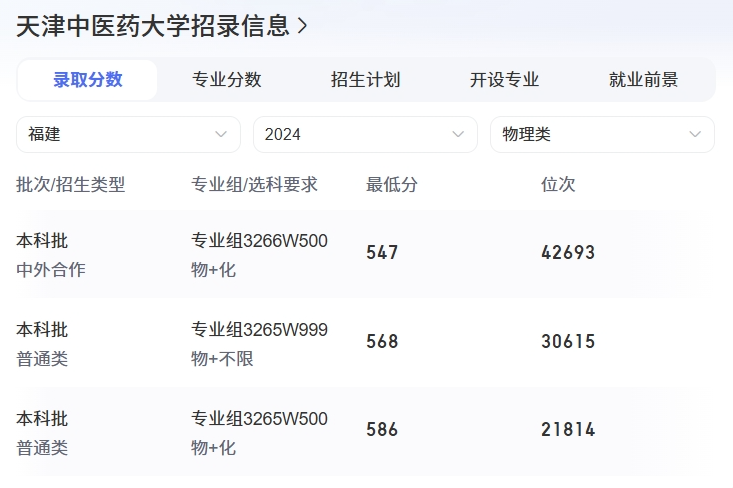Click 专业组3265W999 group name
This screenshot has height=488, width=733.
click(259, 330)
